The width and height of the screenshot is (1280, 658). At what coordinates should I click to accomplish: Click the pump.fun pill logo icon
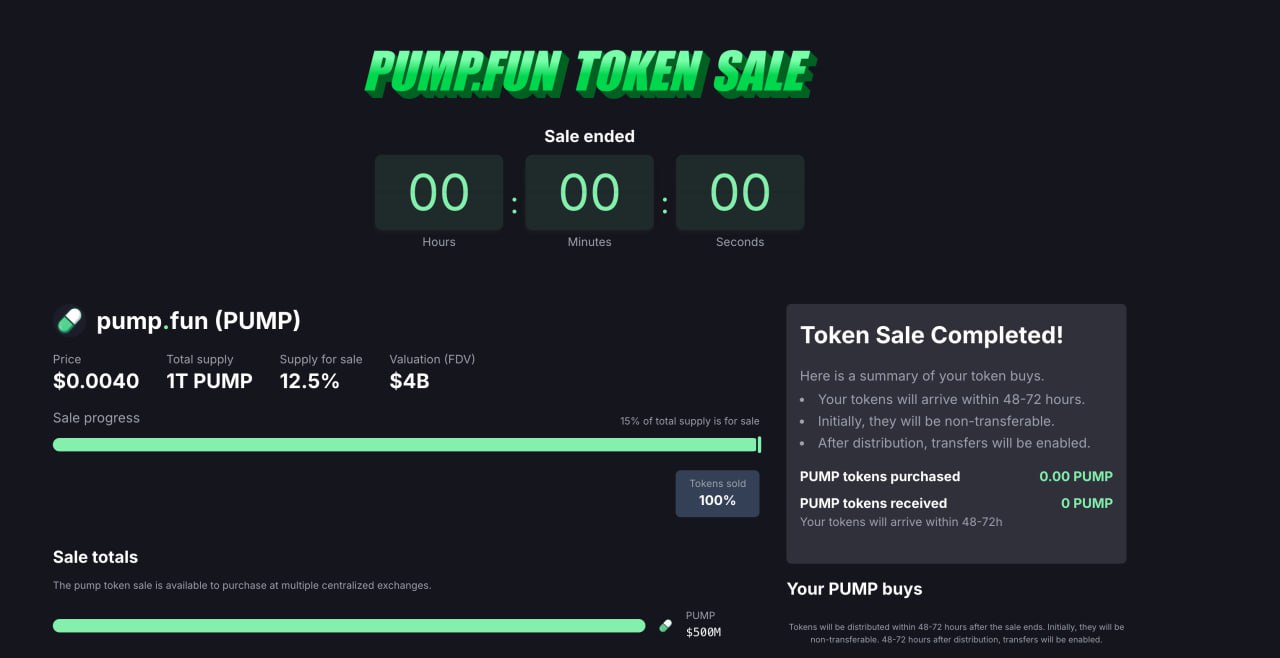pos(69,321)
